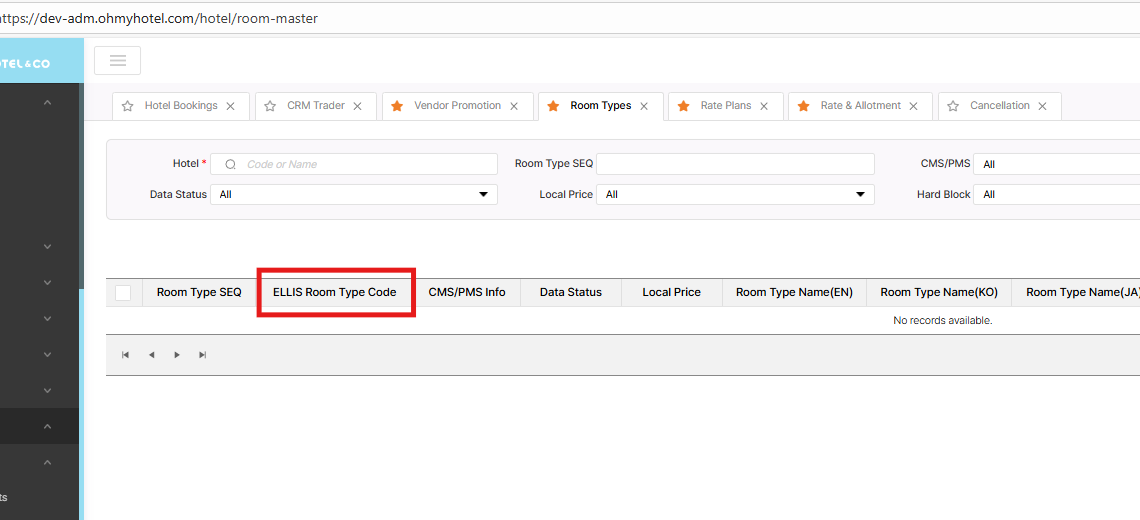Close the CRM Trader tab

click(x=357, y=106)
